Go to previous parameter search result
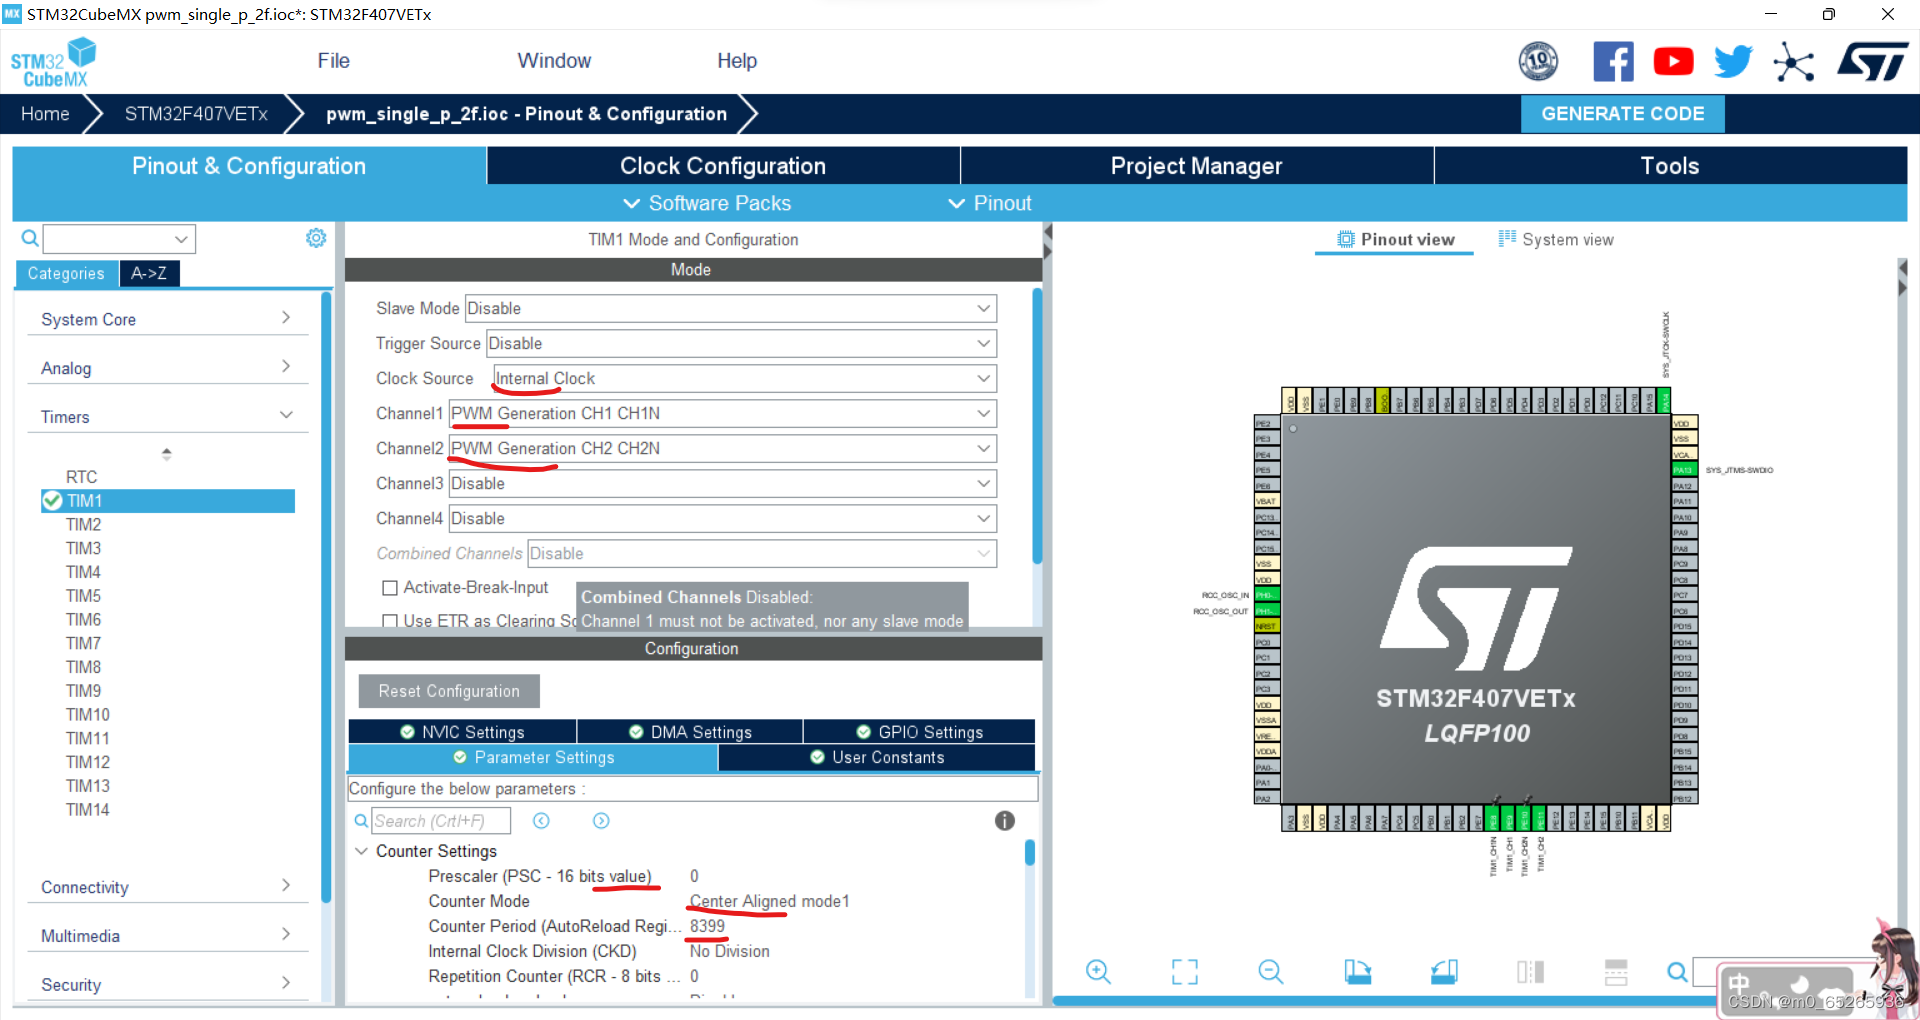 coord(541,821)
